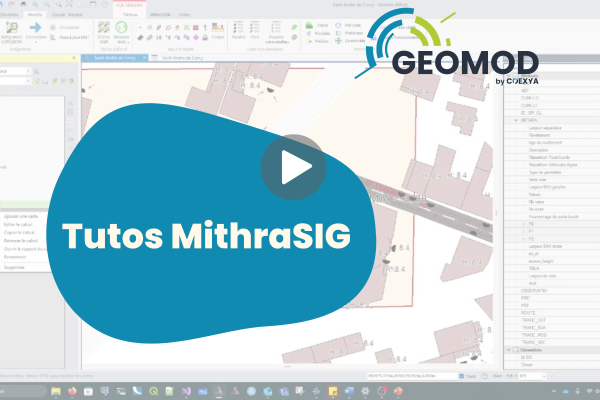
Task: Open the upper left panel combo box
Action: point(15,71)
